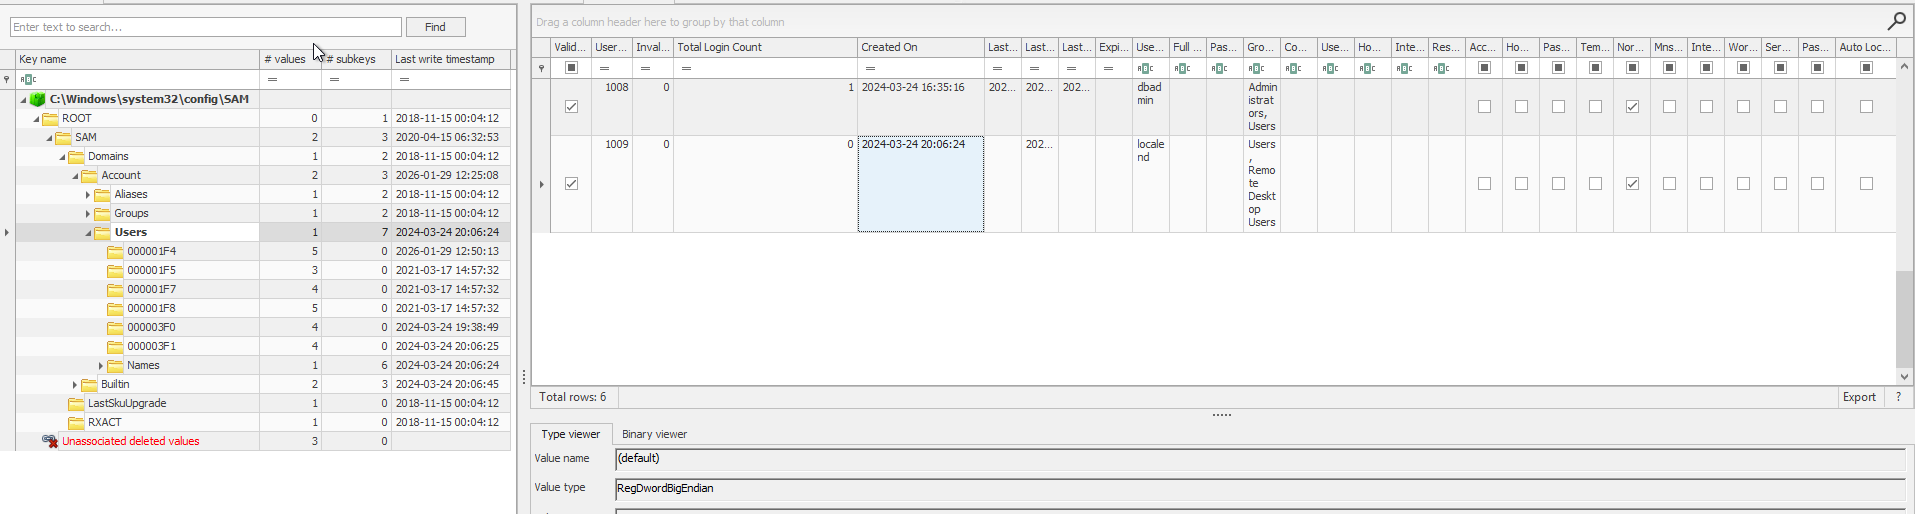Toggle Auto Locked checkbox for user 1009
This screenshot has width=1915, height=514.
pos(1866,183)
